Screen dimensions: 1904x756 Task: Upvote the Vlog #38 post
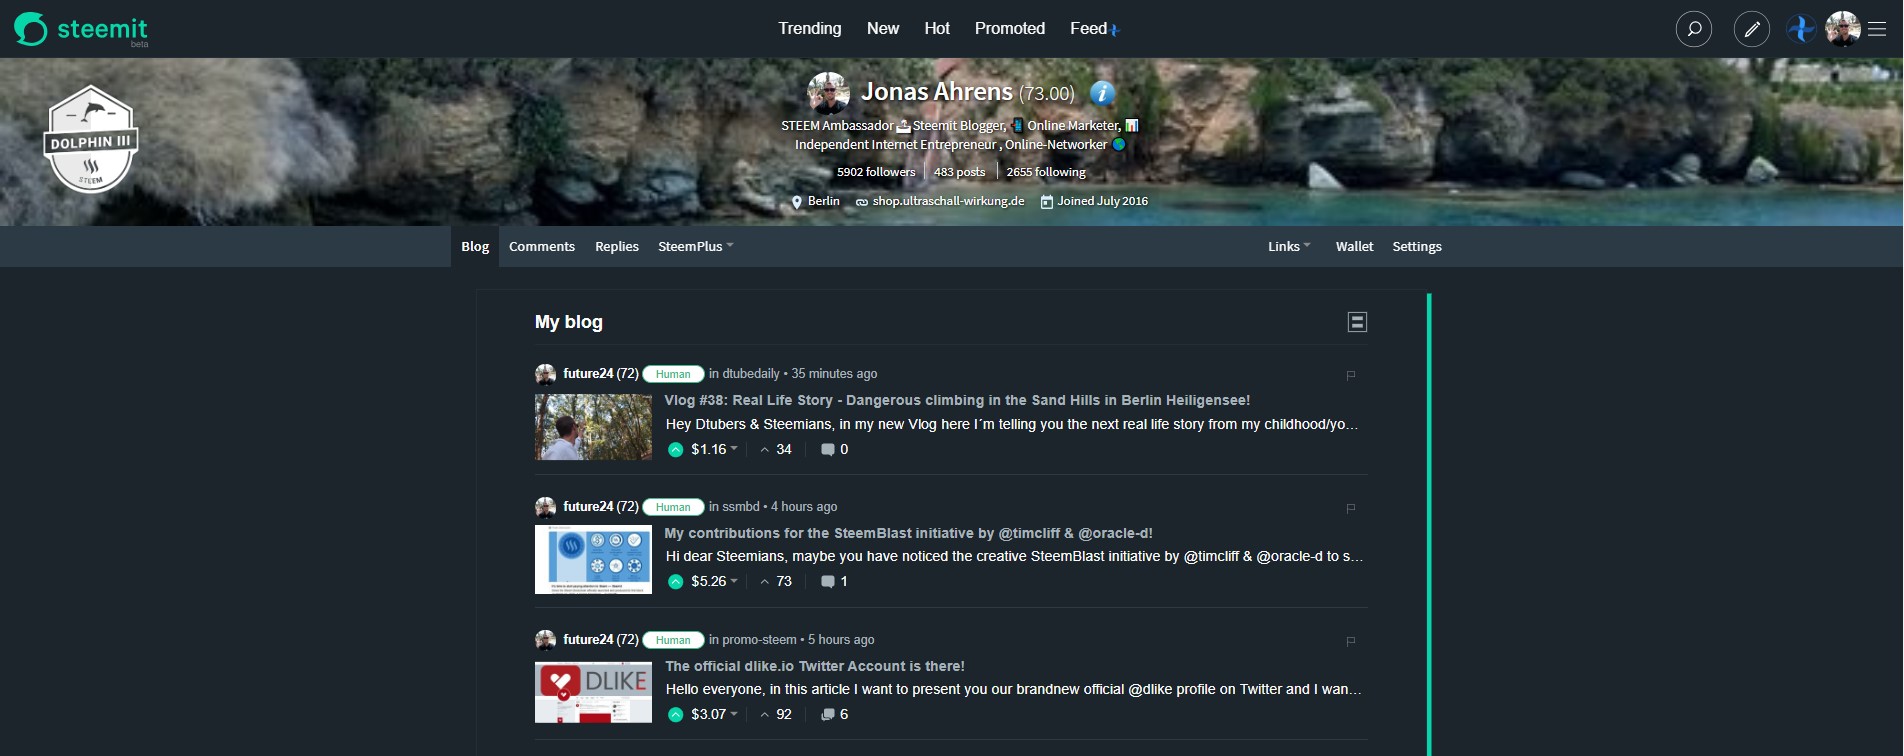676,450
